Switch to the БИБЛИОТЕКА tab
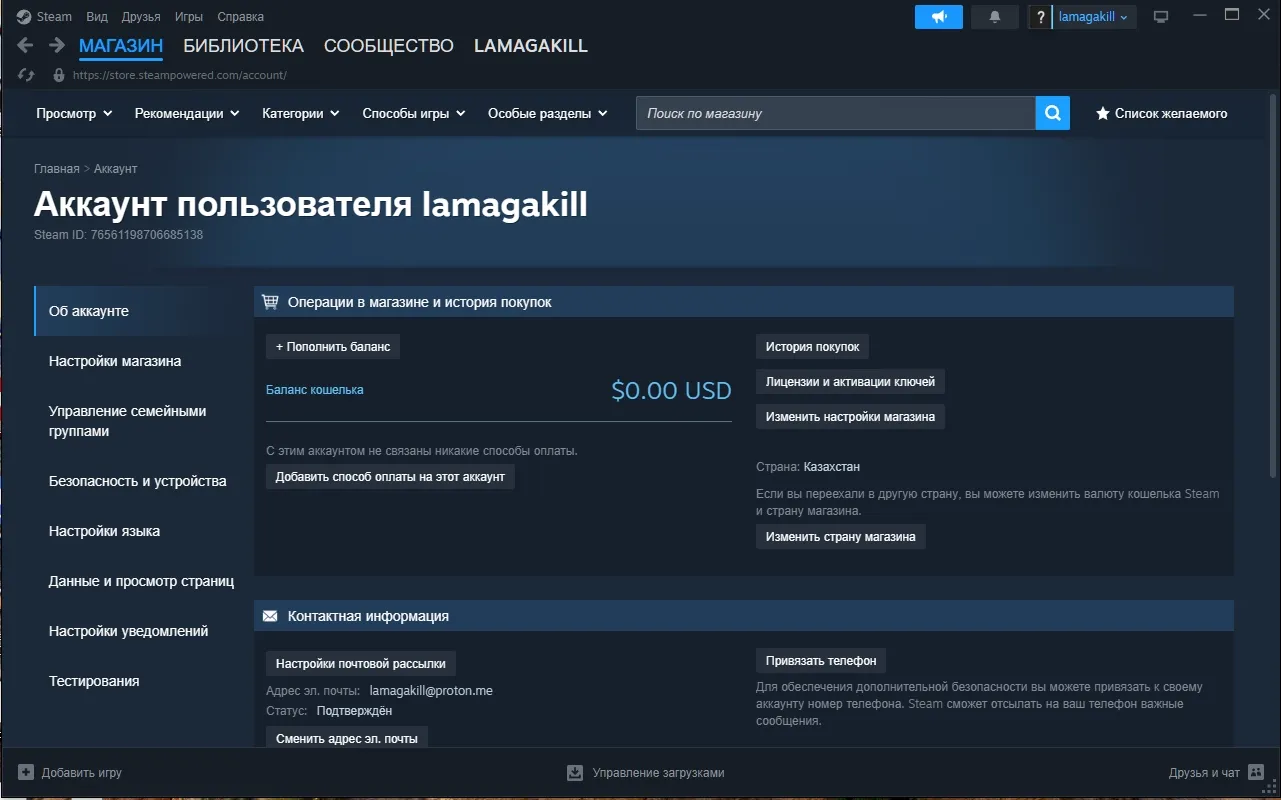1281x800 pixels. pyautogui.click(x=244, y=46)
